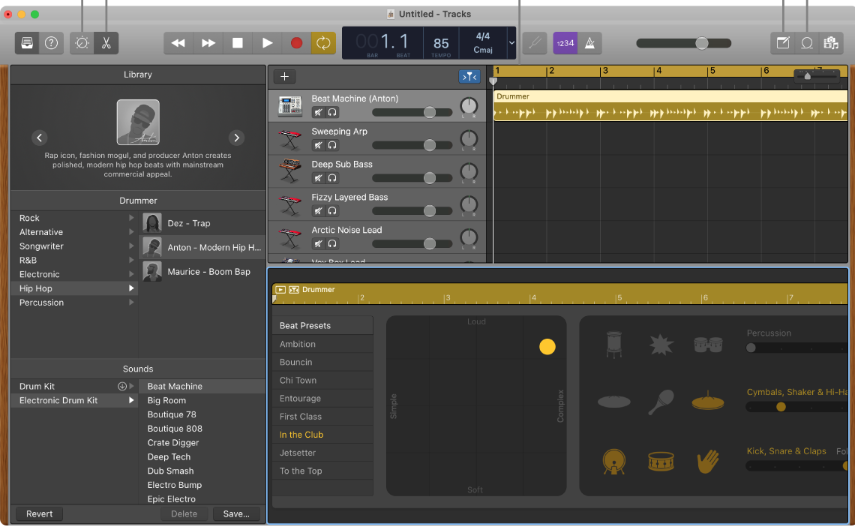Mute the Beat Machine (Anton) track
Viewport: 855px width, 526px height.
point(318,112)
